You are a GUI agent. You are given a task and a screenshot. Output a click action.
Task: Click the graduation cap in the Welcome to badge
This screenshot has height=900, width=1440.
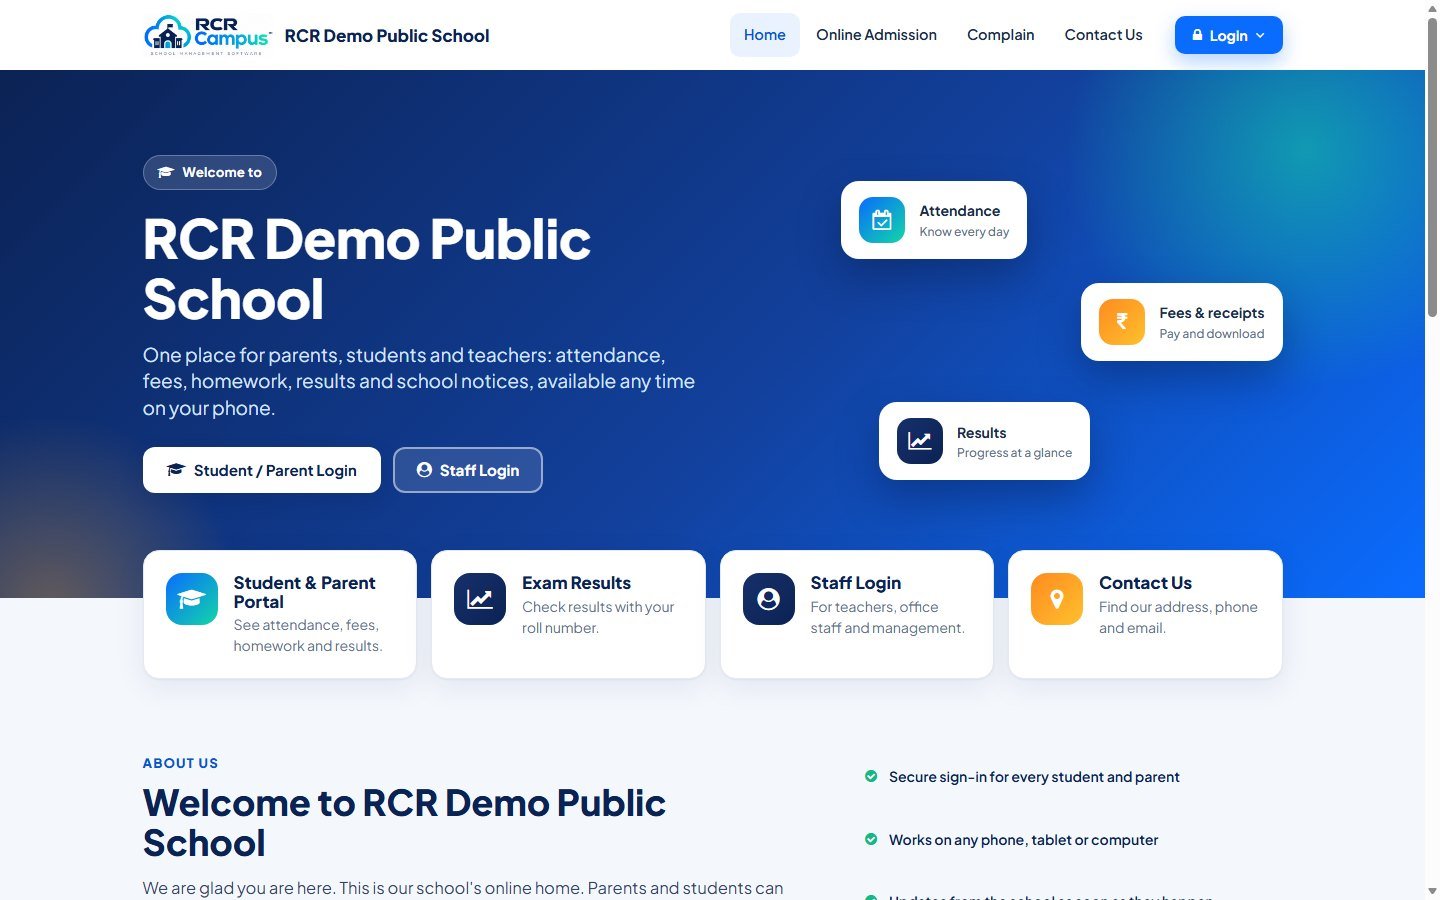[x=166, y=172]
